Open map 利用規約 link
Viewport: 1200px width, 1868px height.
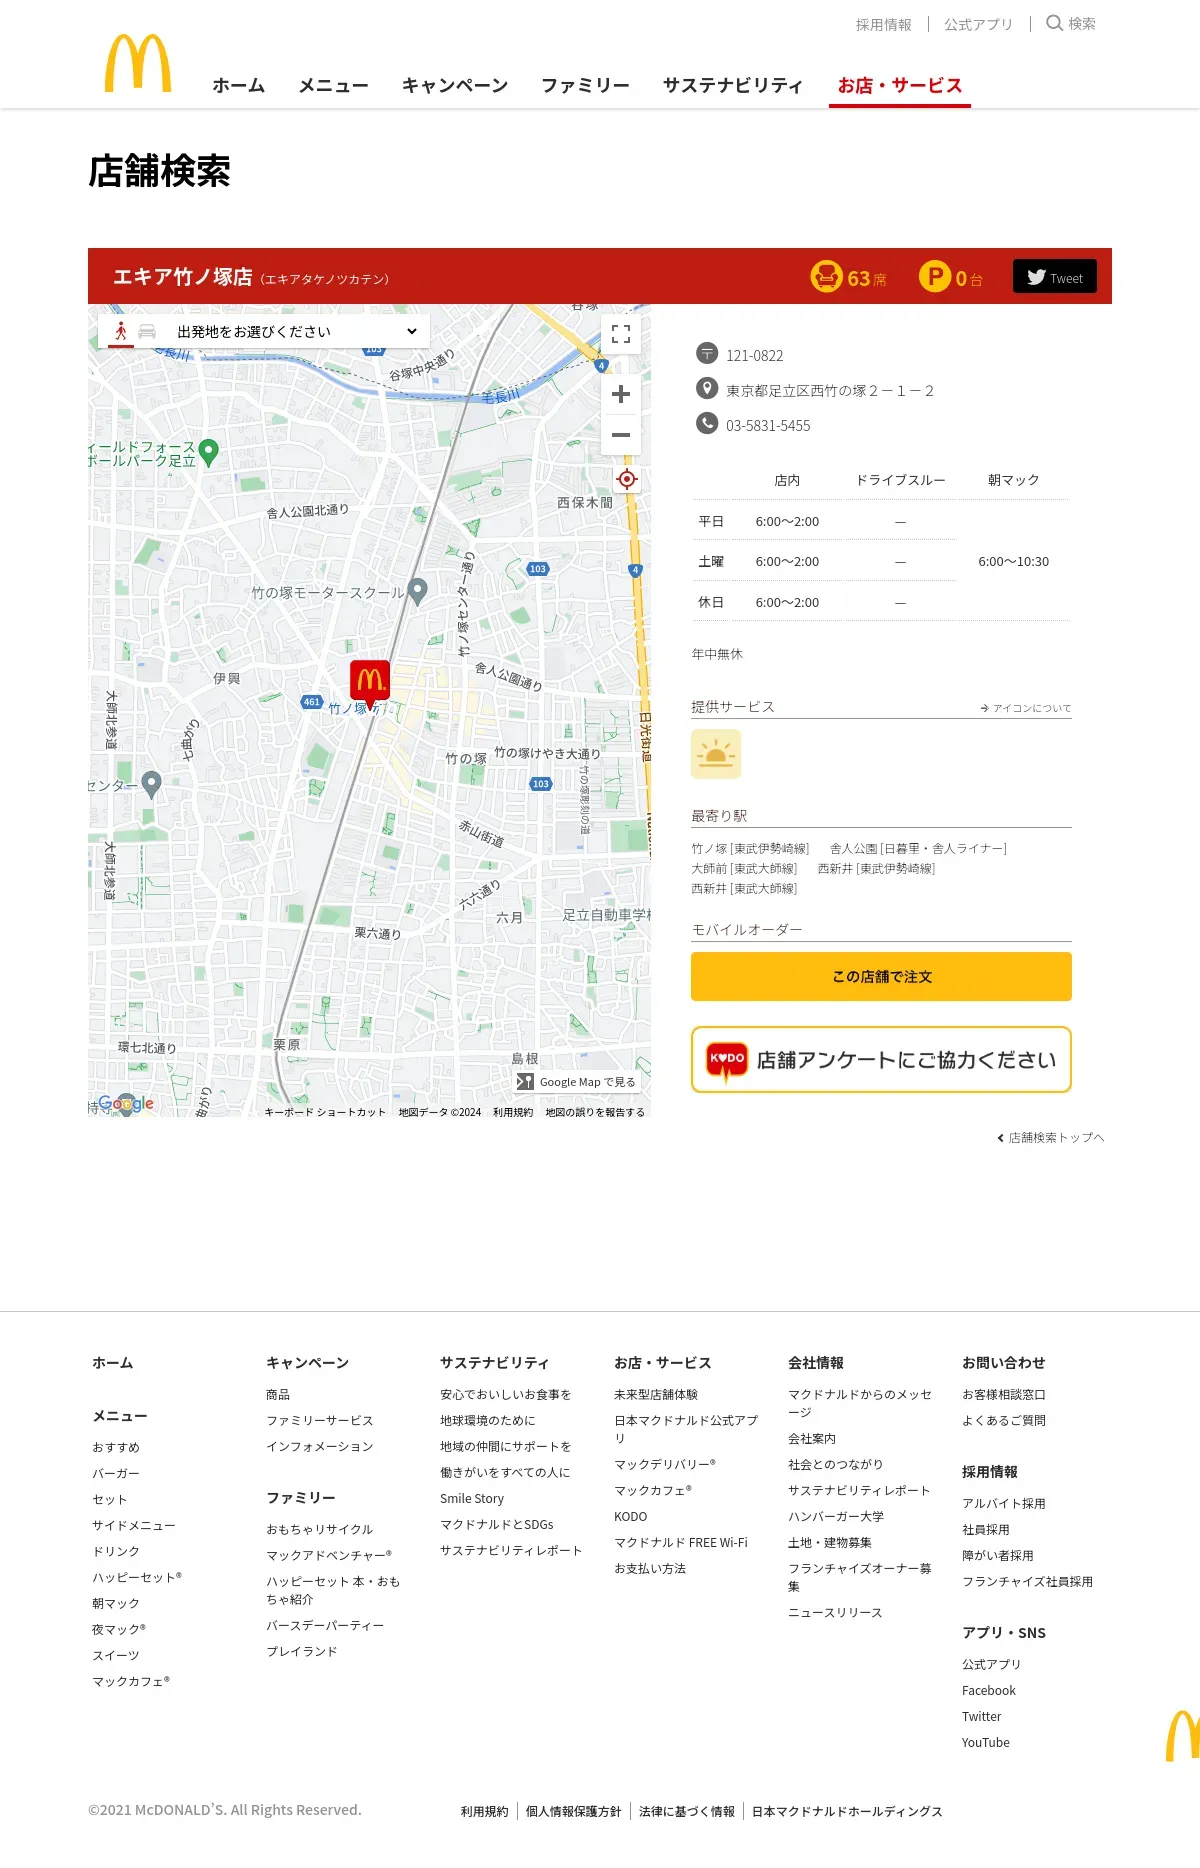coord(513,1112)
